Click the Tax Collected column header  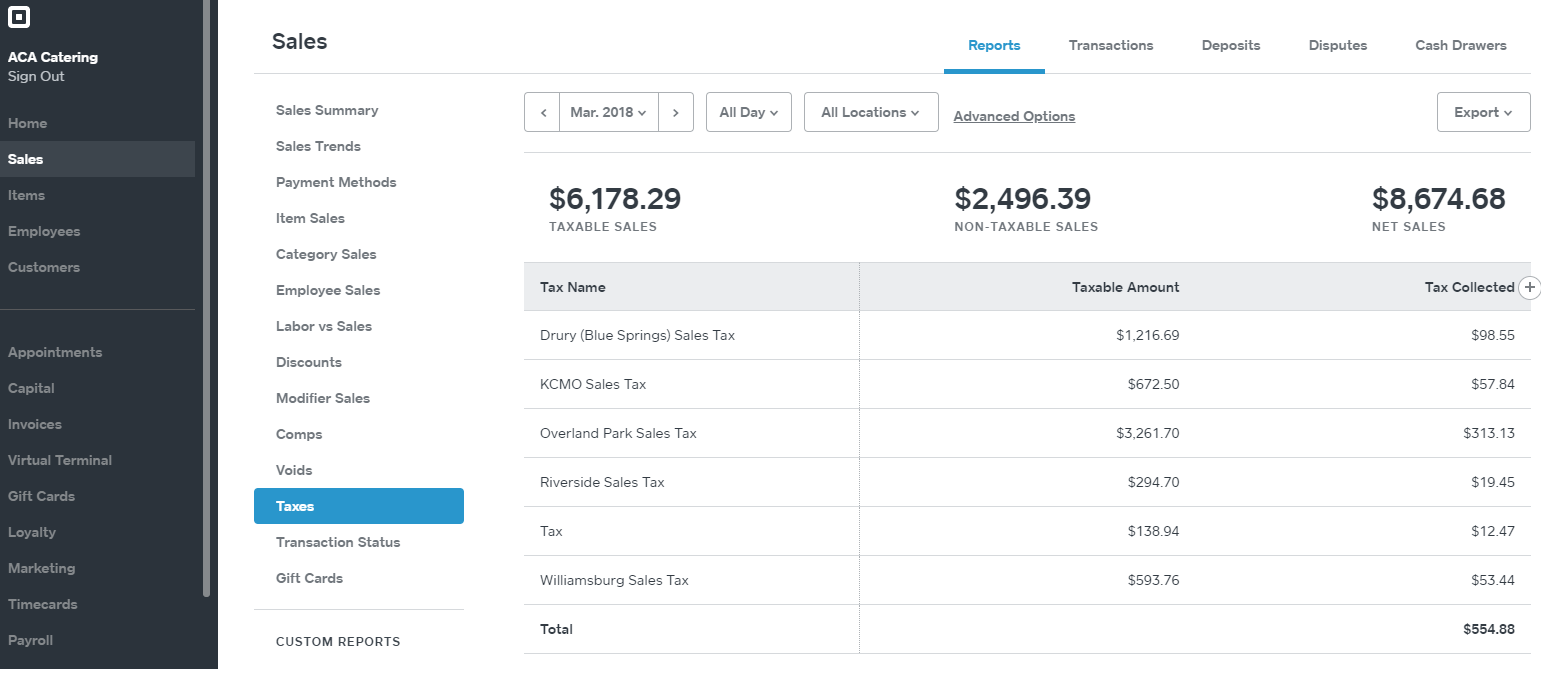coord(1469,287)
